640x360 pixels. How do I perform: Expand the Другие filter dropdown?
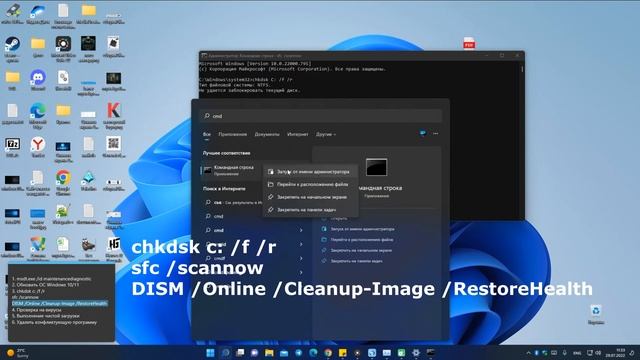326,134
